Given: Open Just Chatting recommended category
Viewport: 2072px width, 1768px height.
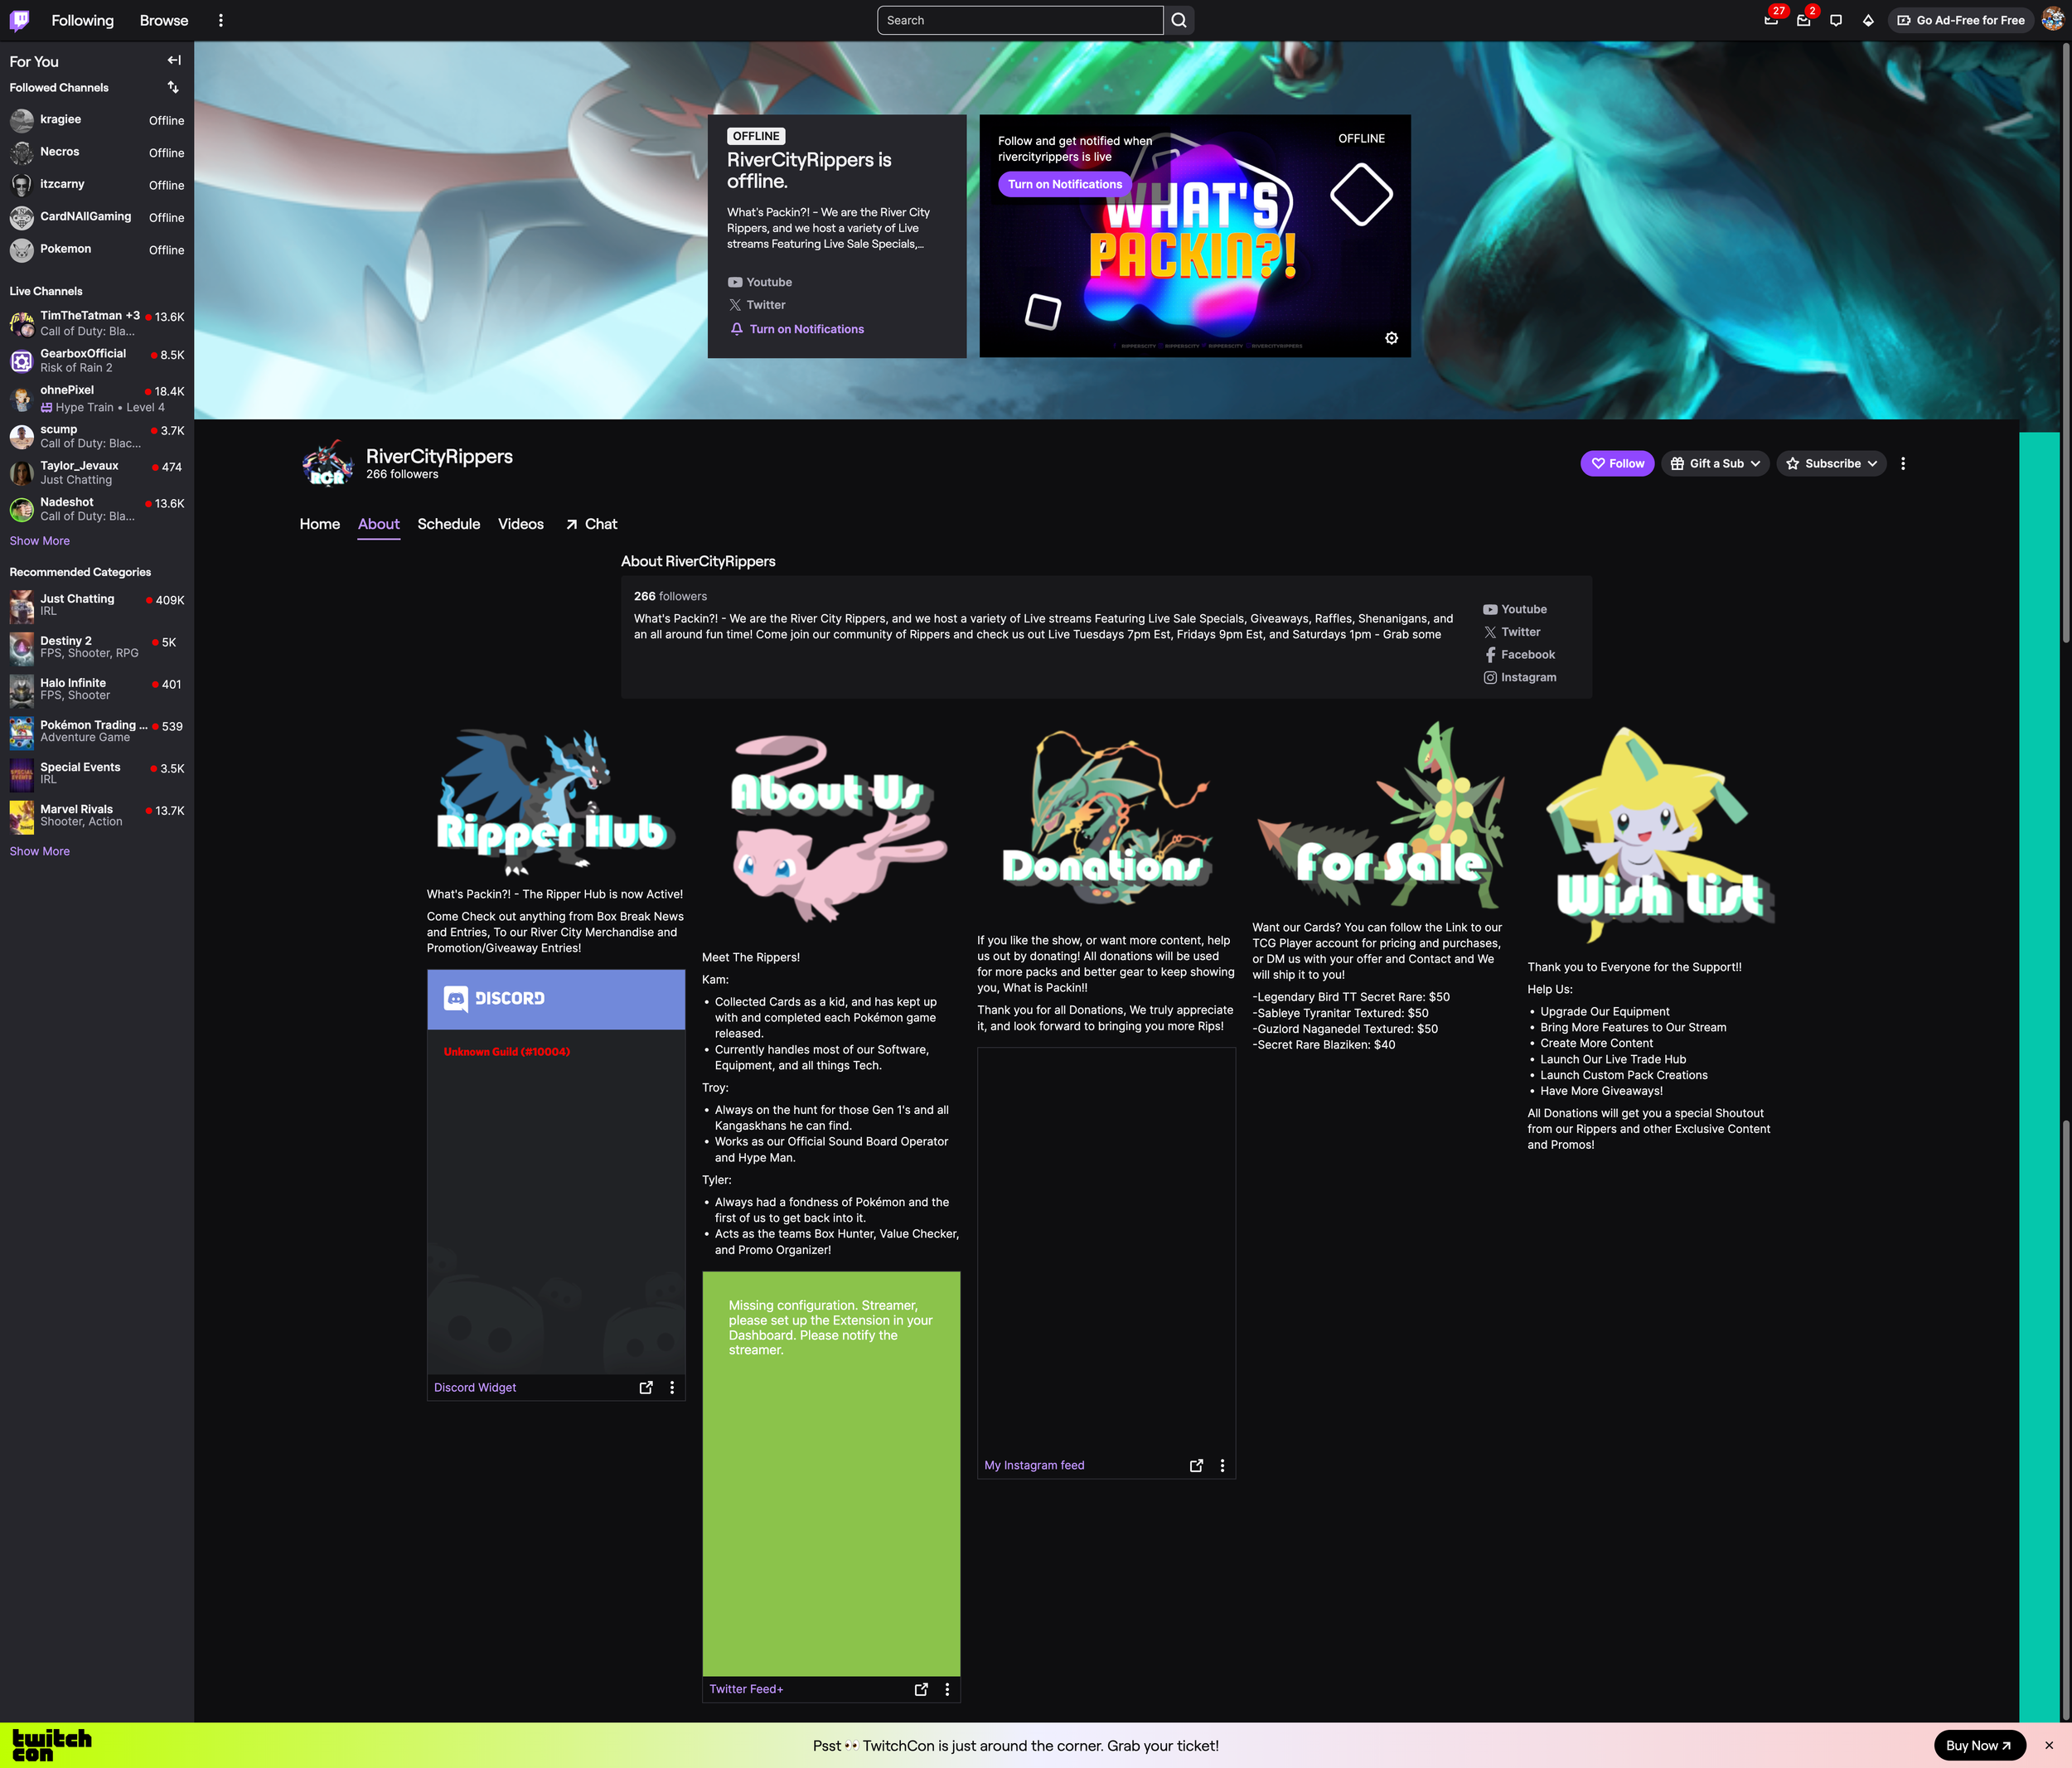Looking at the screenshot, I should [97, 605].
